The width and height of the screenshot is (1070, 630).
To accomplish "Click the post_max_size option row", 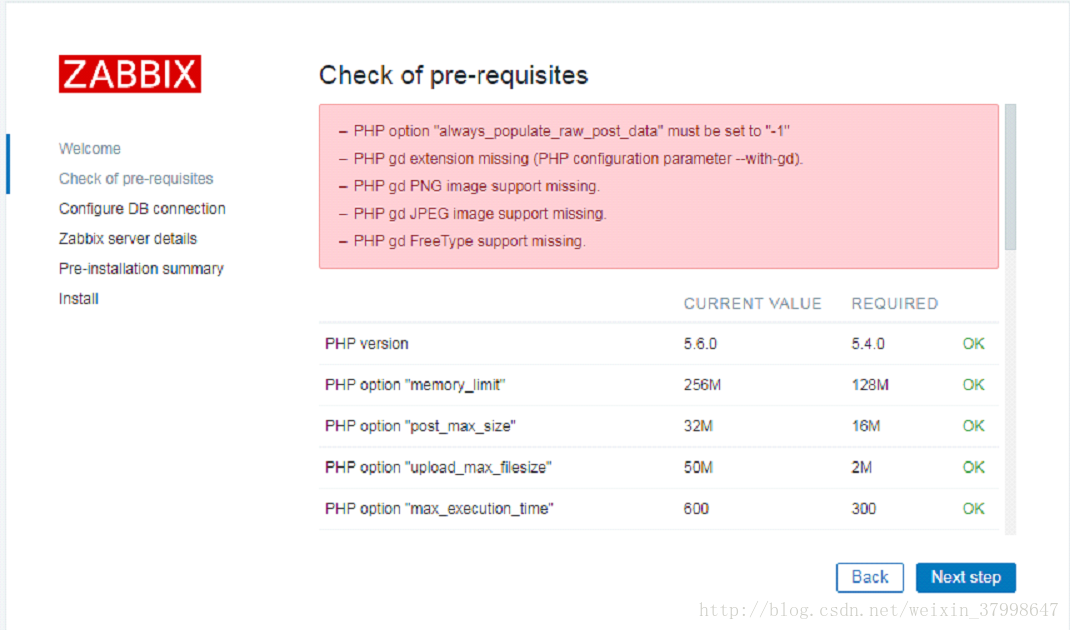I will pyautogui.click(x=659, y=426).
